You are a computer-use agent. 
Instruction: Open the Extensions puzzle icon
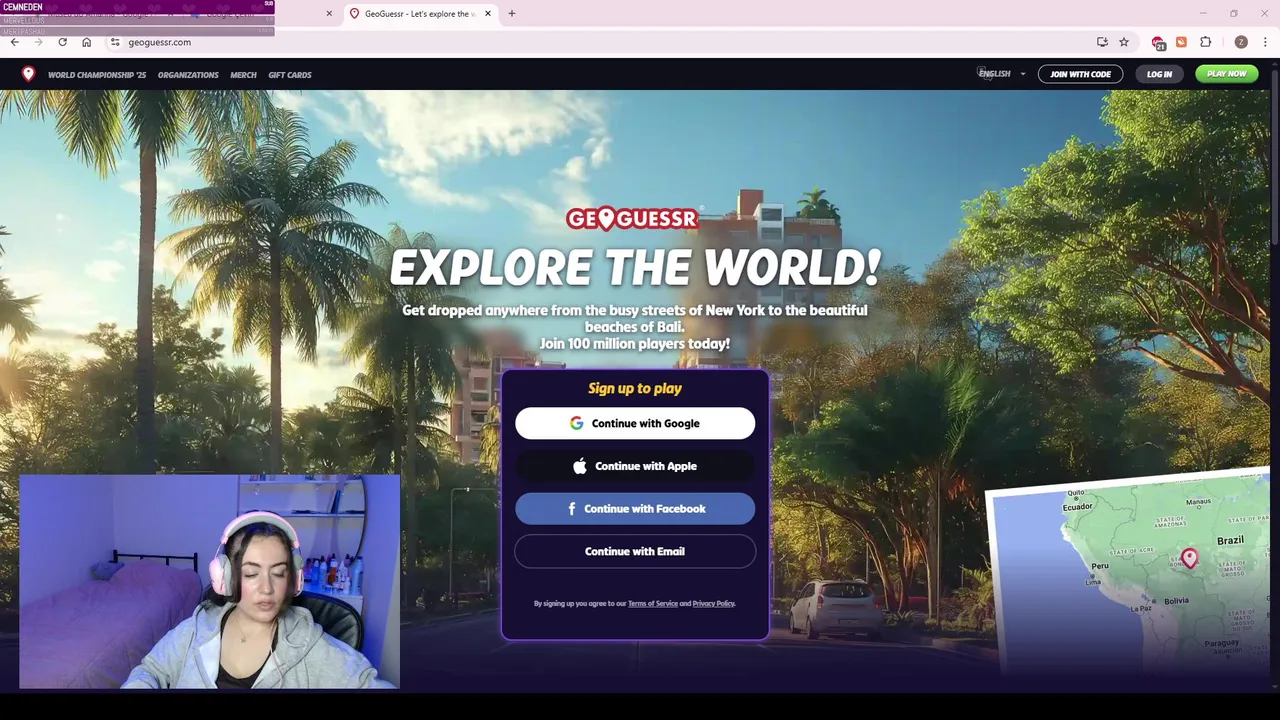pyautogui.click(x=1205, y=42)
